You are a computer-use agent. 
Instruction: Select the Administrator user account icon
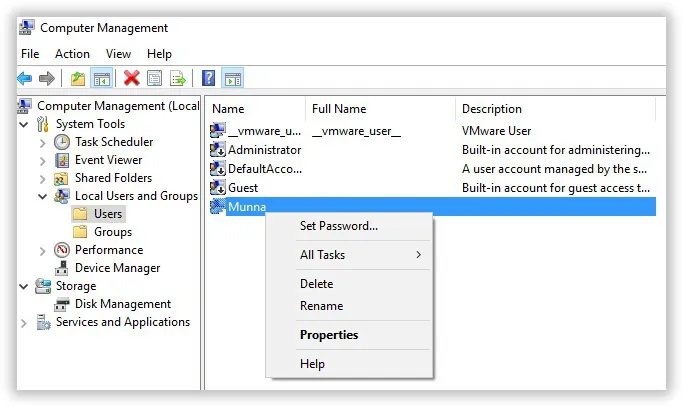[x=218, y=150]
